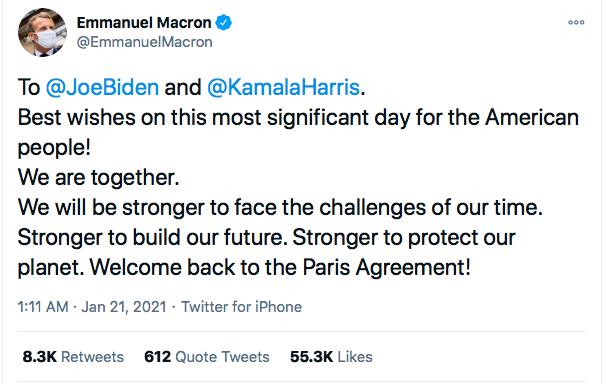Click the 612 quote count

coord(157,357)
